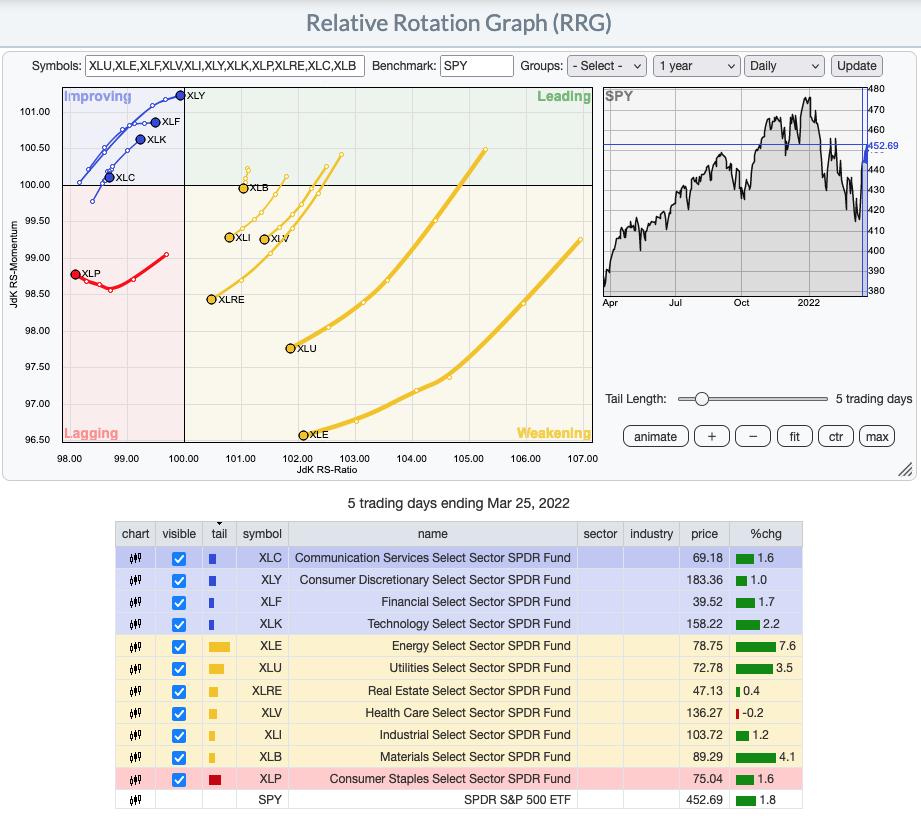Open chart icon in XLRE row
Screen dimensions: 921x816
click(x=136, y=691)
